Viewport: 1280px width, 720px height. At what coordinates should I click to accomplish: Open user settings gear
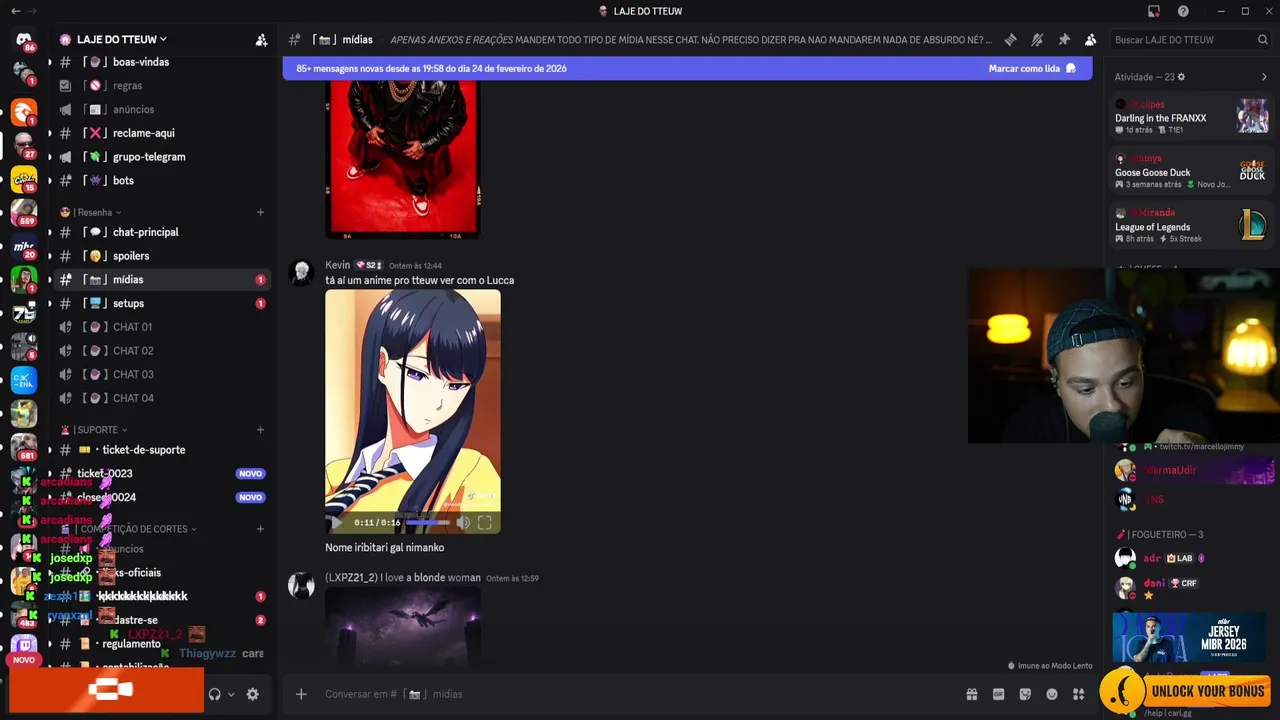tap(253, 694)
